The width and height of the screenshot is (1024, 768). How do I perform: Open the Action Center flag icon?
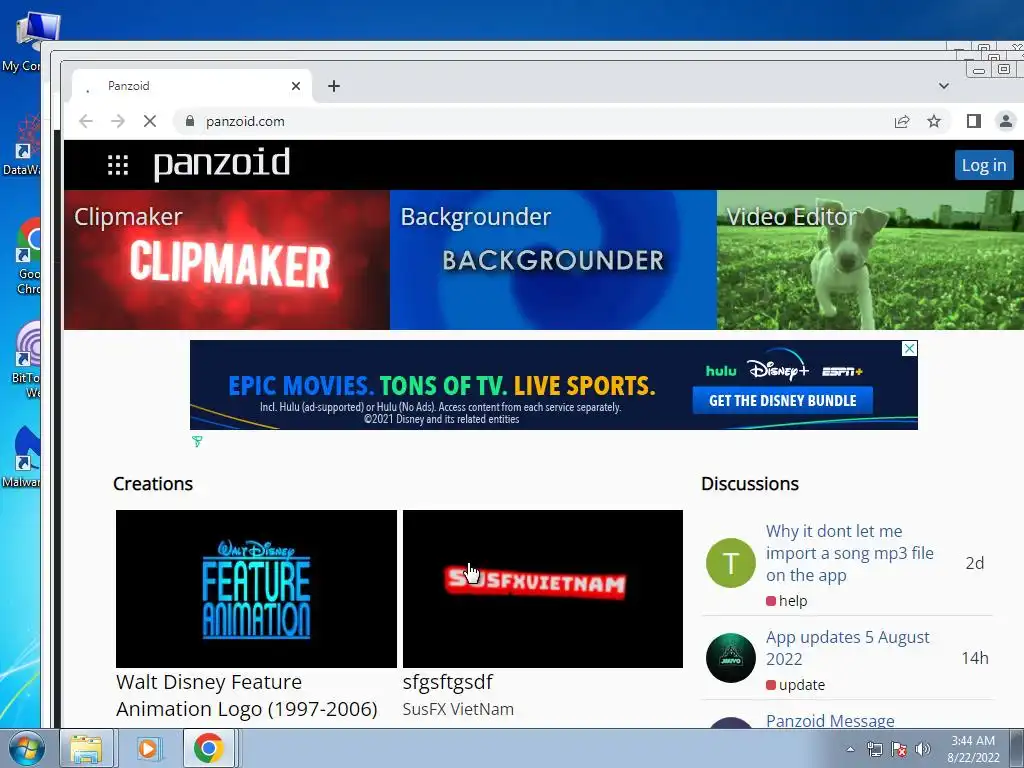pyautogui.click(x=899, y=749)
